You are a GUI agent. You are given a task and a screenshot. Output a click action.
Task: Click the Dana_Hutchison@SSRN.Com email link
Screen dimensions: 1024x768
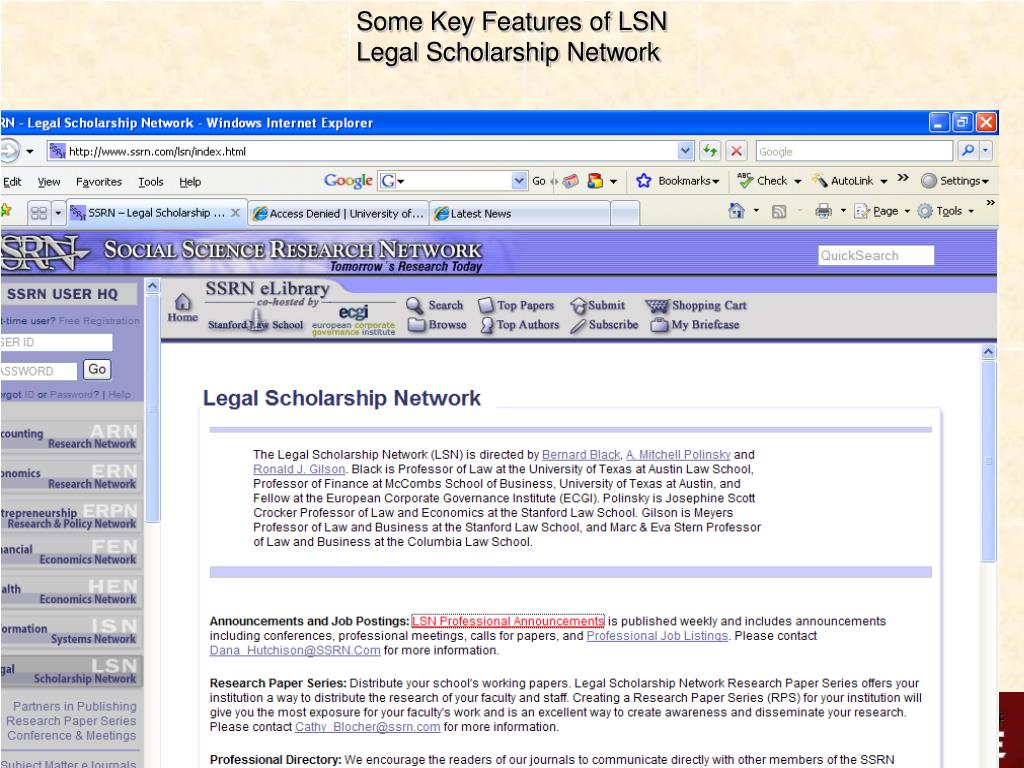(295, 650)
